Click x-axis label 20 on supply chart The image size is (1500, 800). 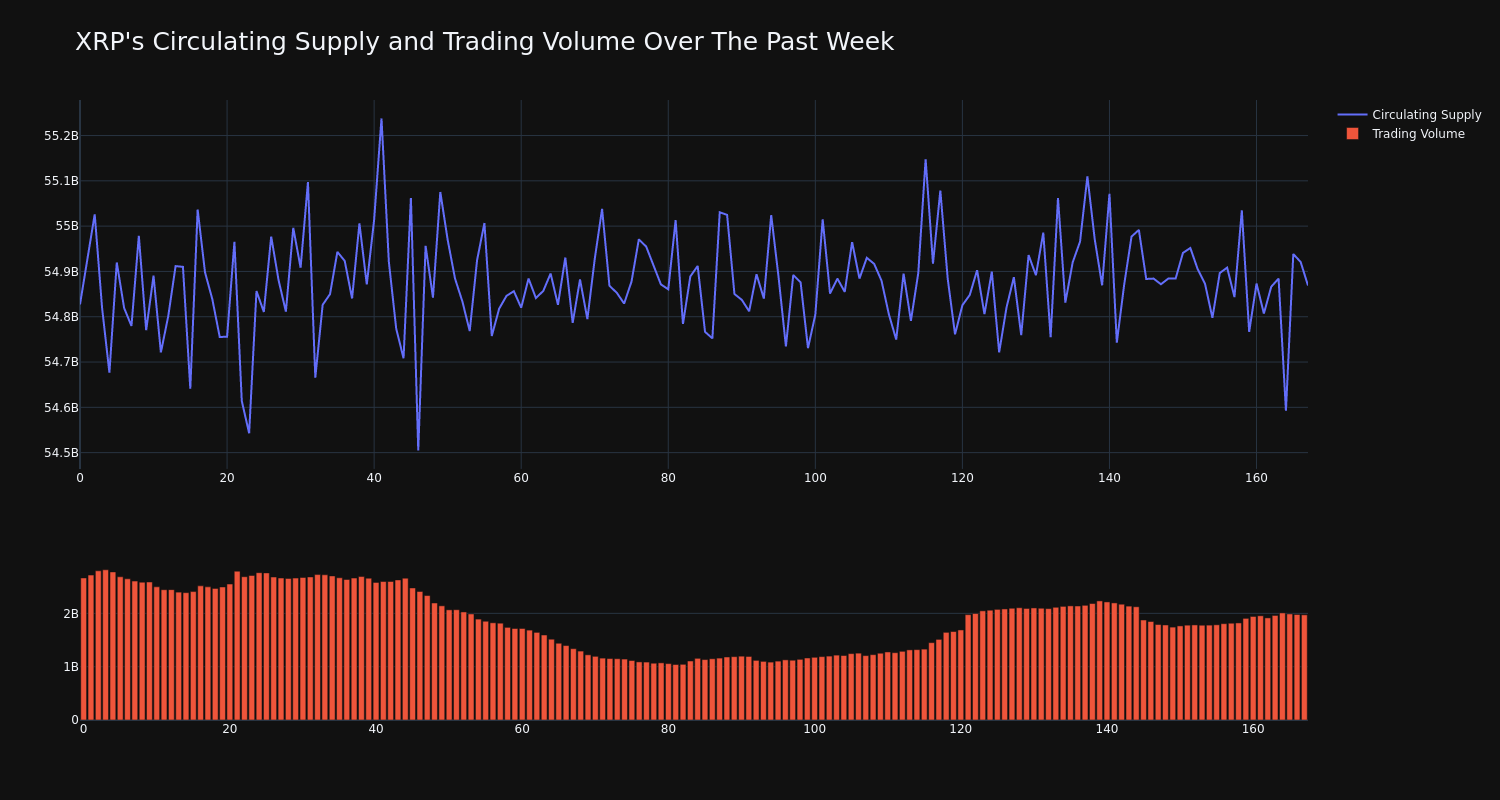click(227, 478)
